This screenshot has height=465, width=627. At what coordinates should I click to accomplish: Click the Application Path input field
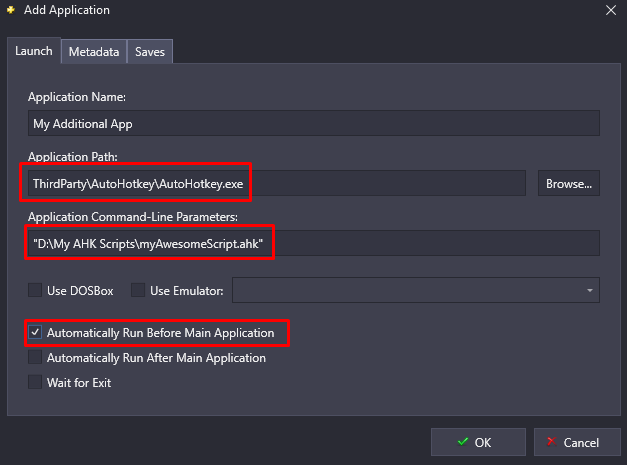(275, 184)
